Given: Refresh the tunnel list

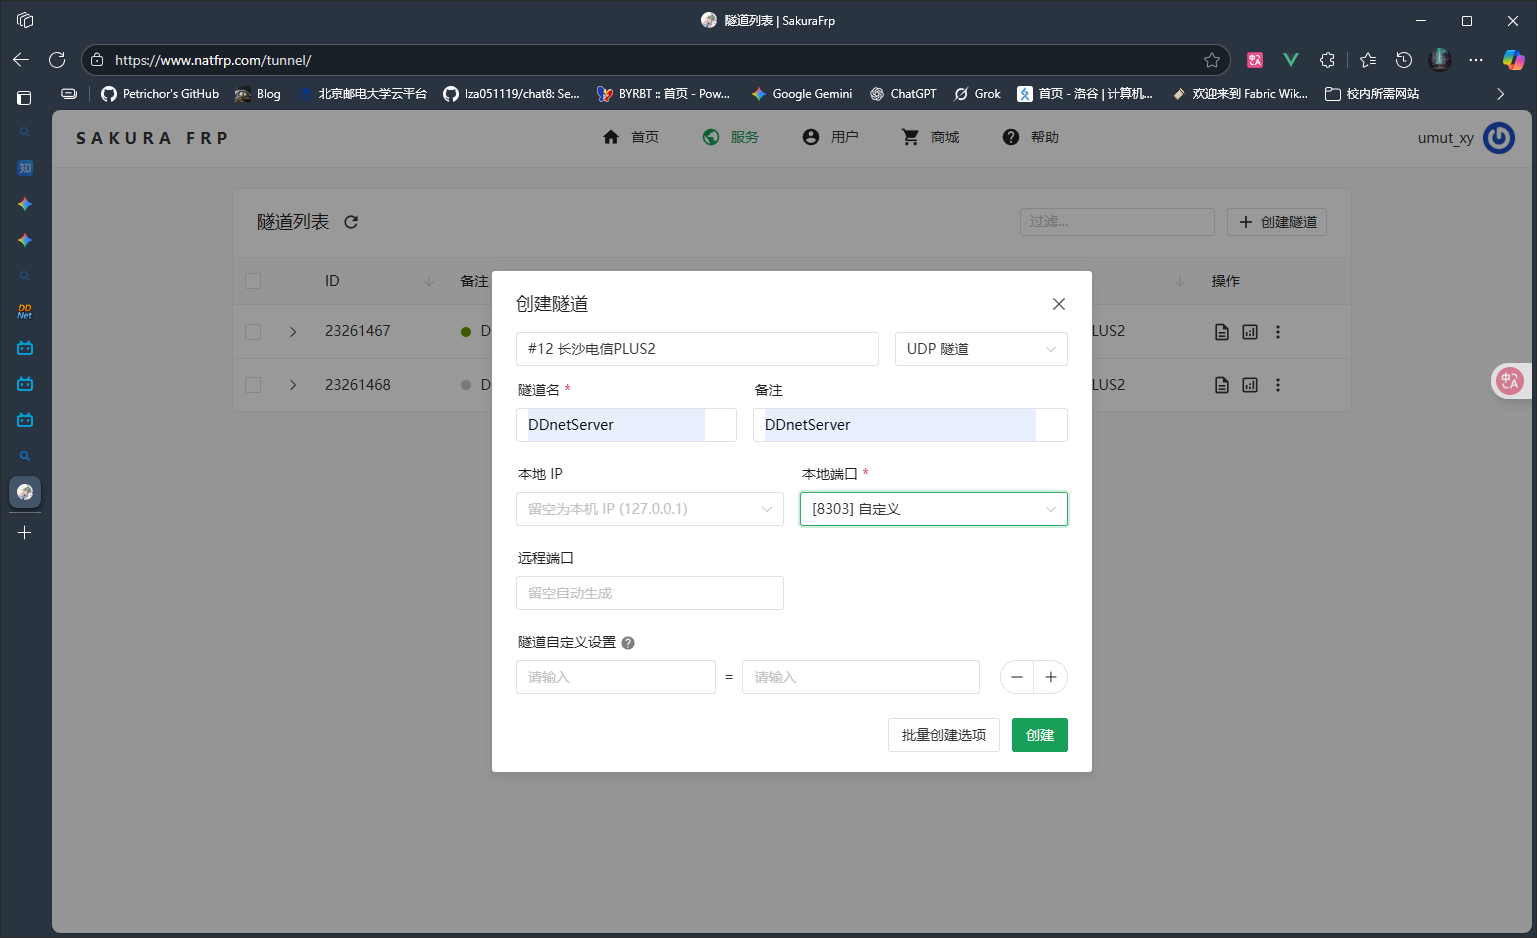Looking at the screenshot, I should coord(350,221).
